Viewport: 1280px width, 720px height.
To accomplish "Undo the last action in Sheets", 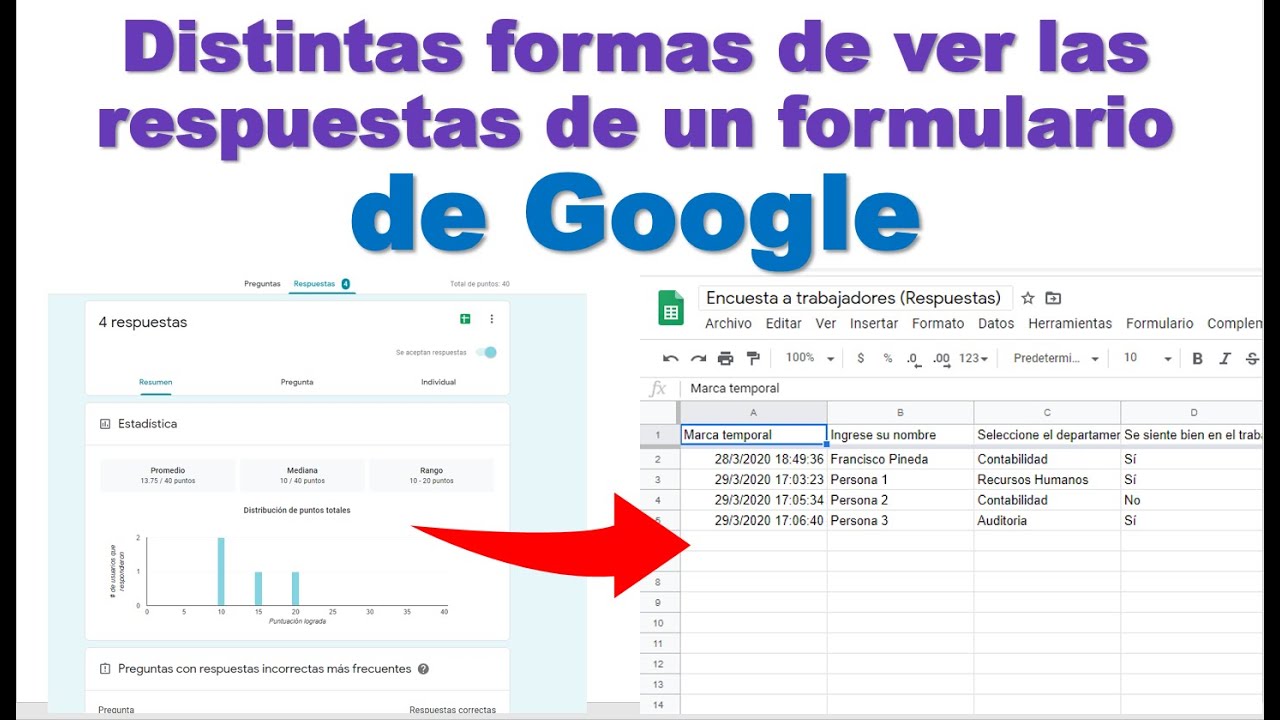I will 670,358.
